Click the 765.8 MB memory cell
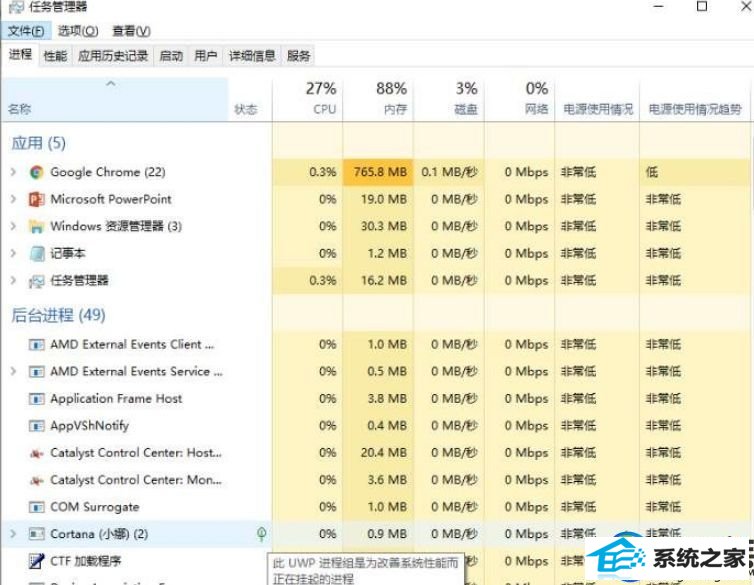 [378, 172]
